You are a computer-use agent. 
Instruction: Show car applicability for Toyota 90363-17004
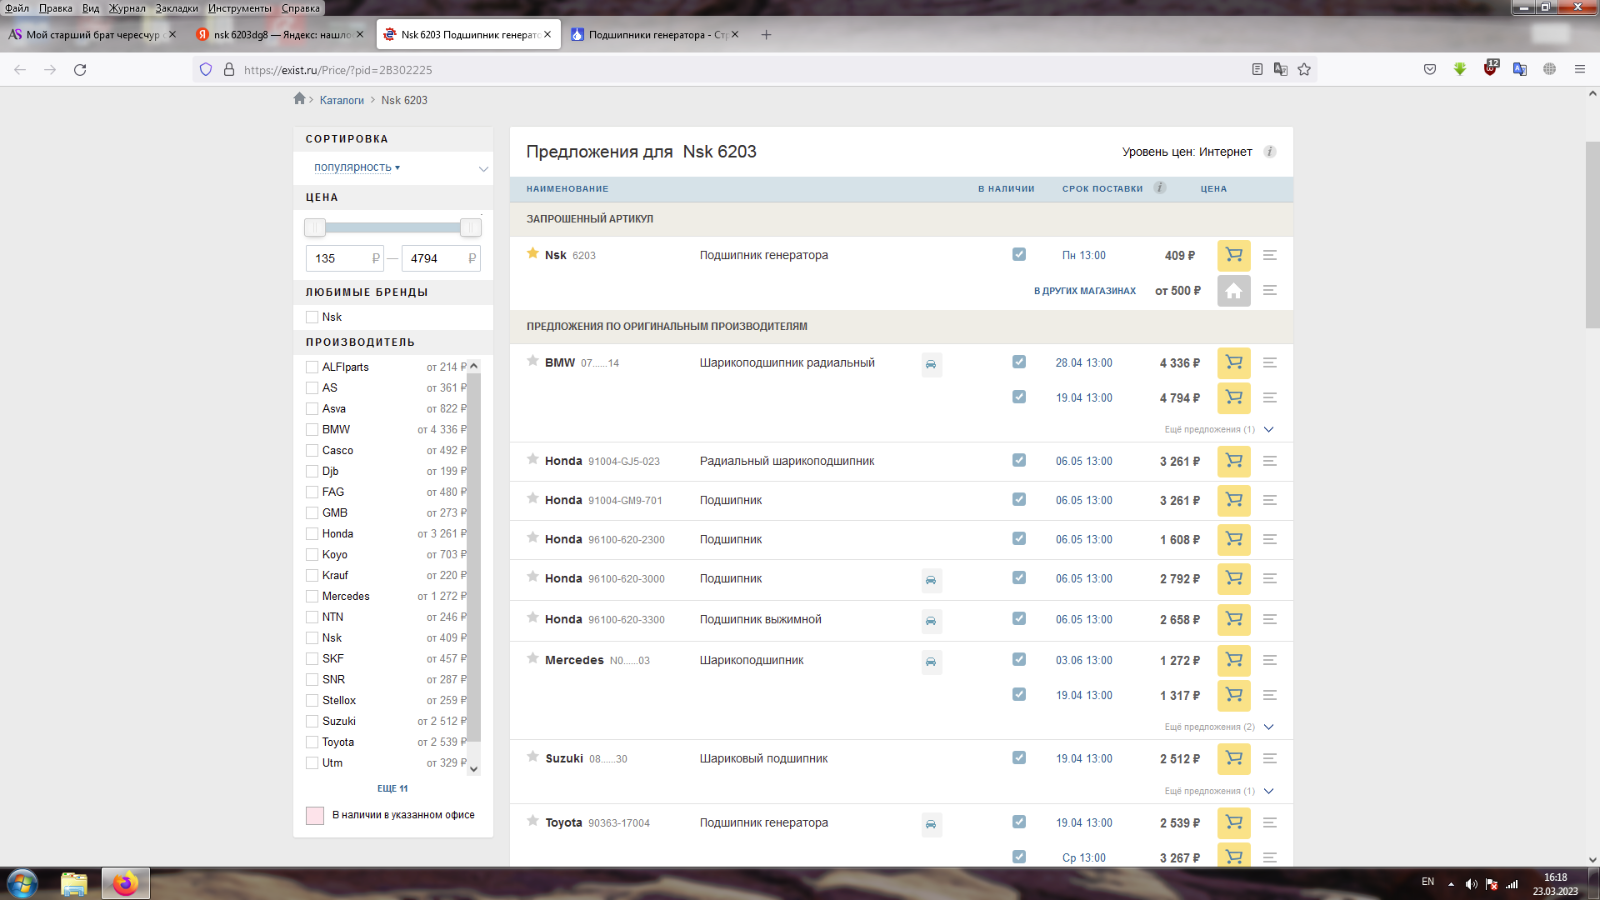(931, 824)
